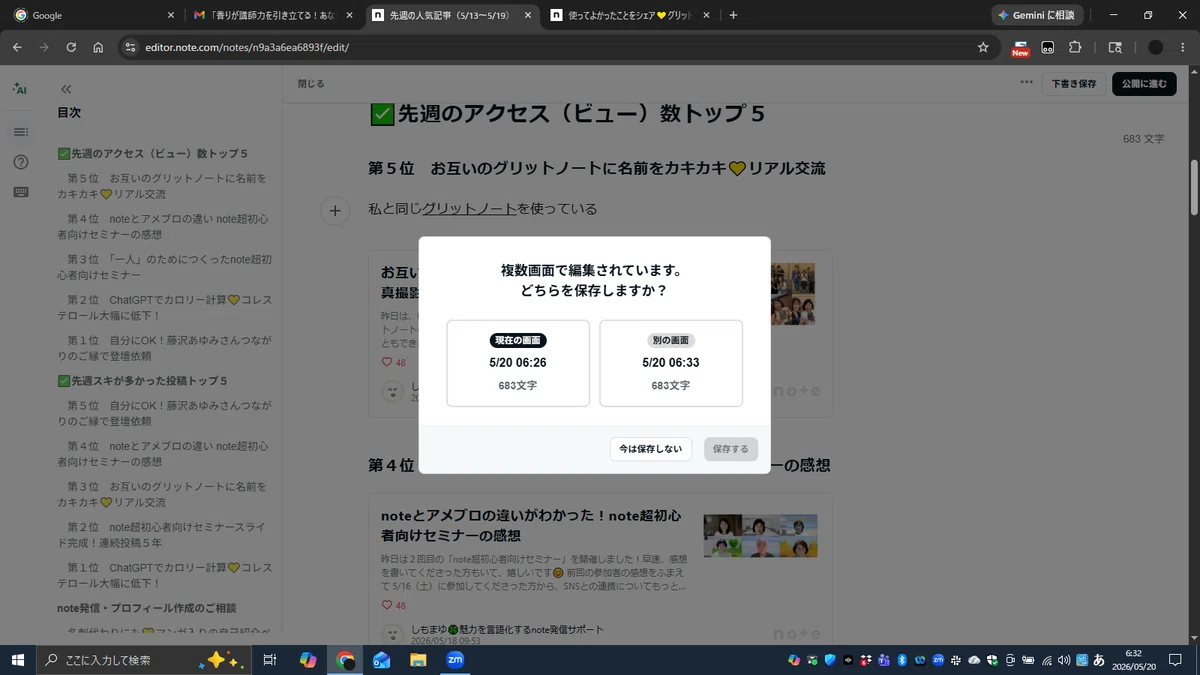
Task: Switch to the 先週の人気記事 note tab
Action: (x=452, y=15)
